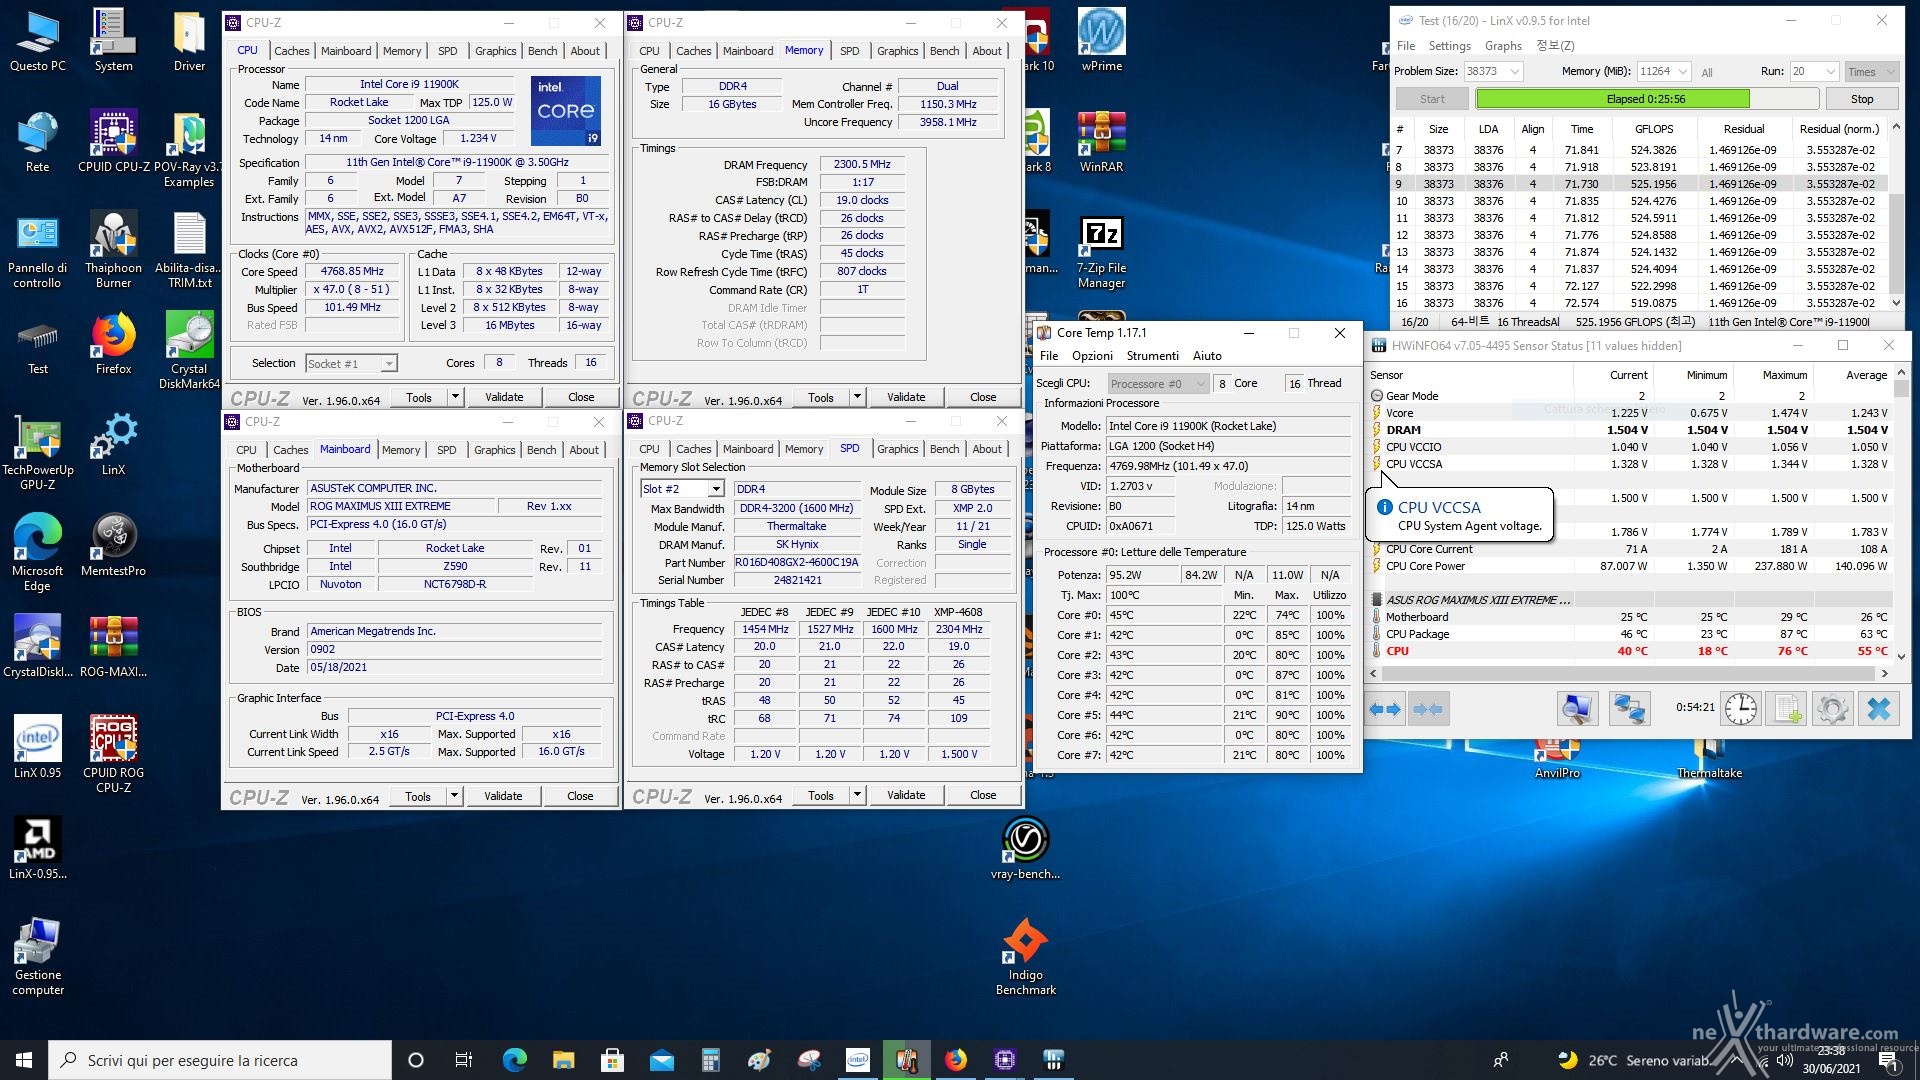The image size is (1920, 1080).
Task: Open Strumenti menu in Core Temp
Action: [1152, 356]
